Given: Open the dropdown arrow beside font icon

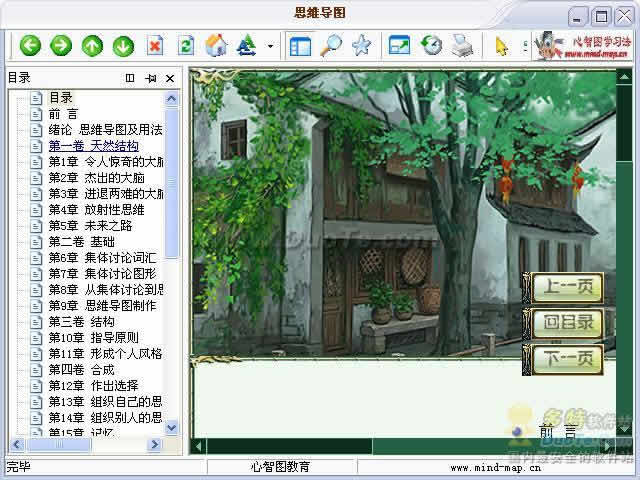Looking at the screenshot, I should (270, 46).
